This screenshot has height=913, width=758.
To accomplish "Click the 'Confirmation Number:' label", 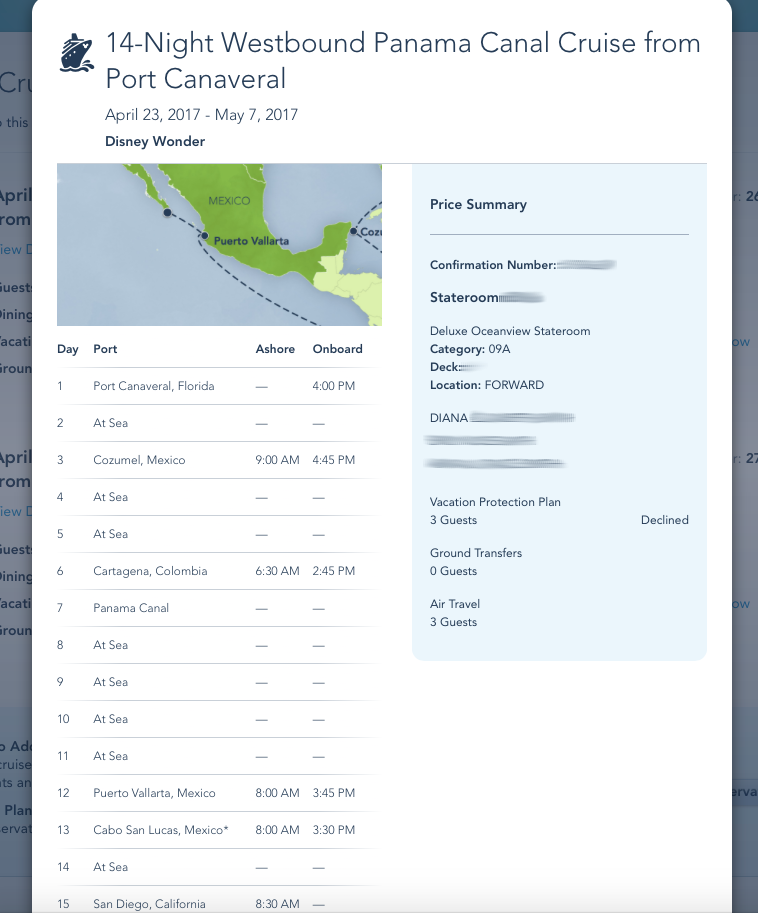I will 493,265.
